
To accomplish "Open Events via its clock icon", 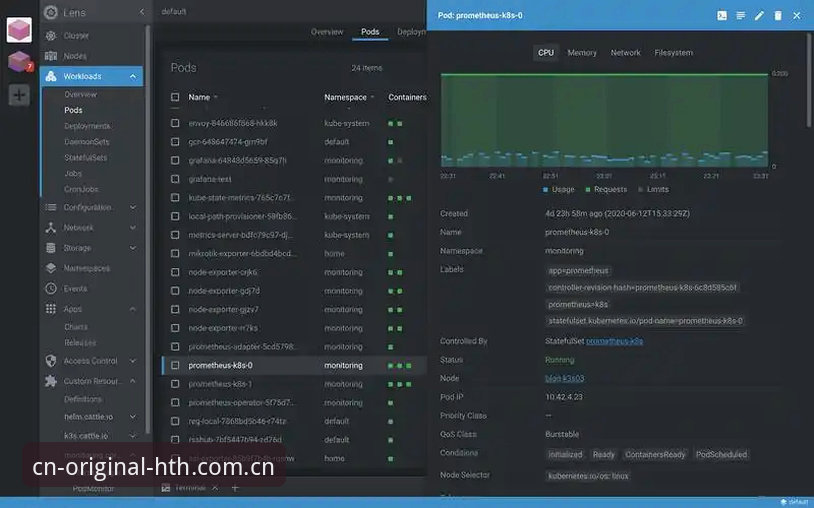I will [51, 289].
